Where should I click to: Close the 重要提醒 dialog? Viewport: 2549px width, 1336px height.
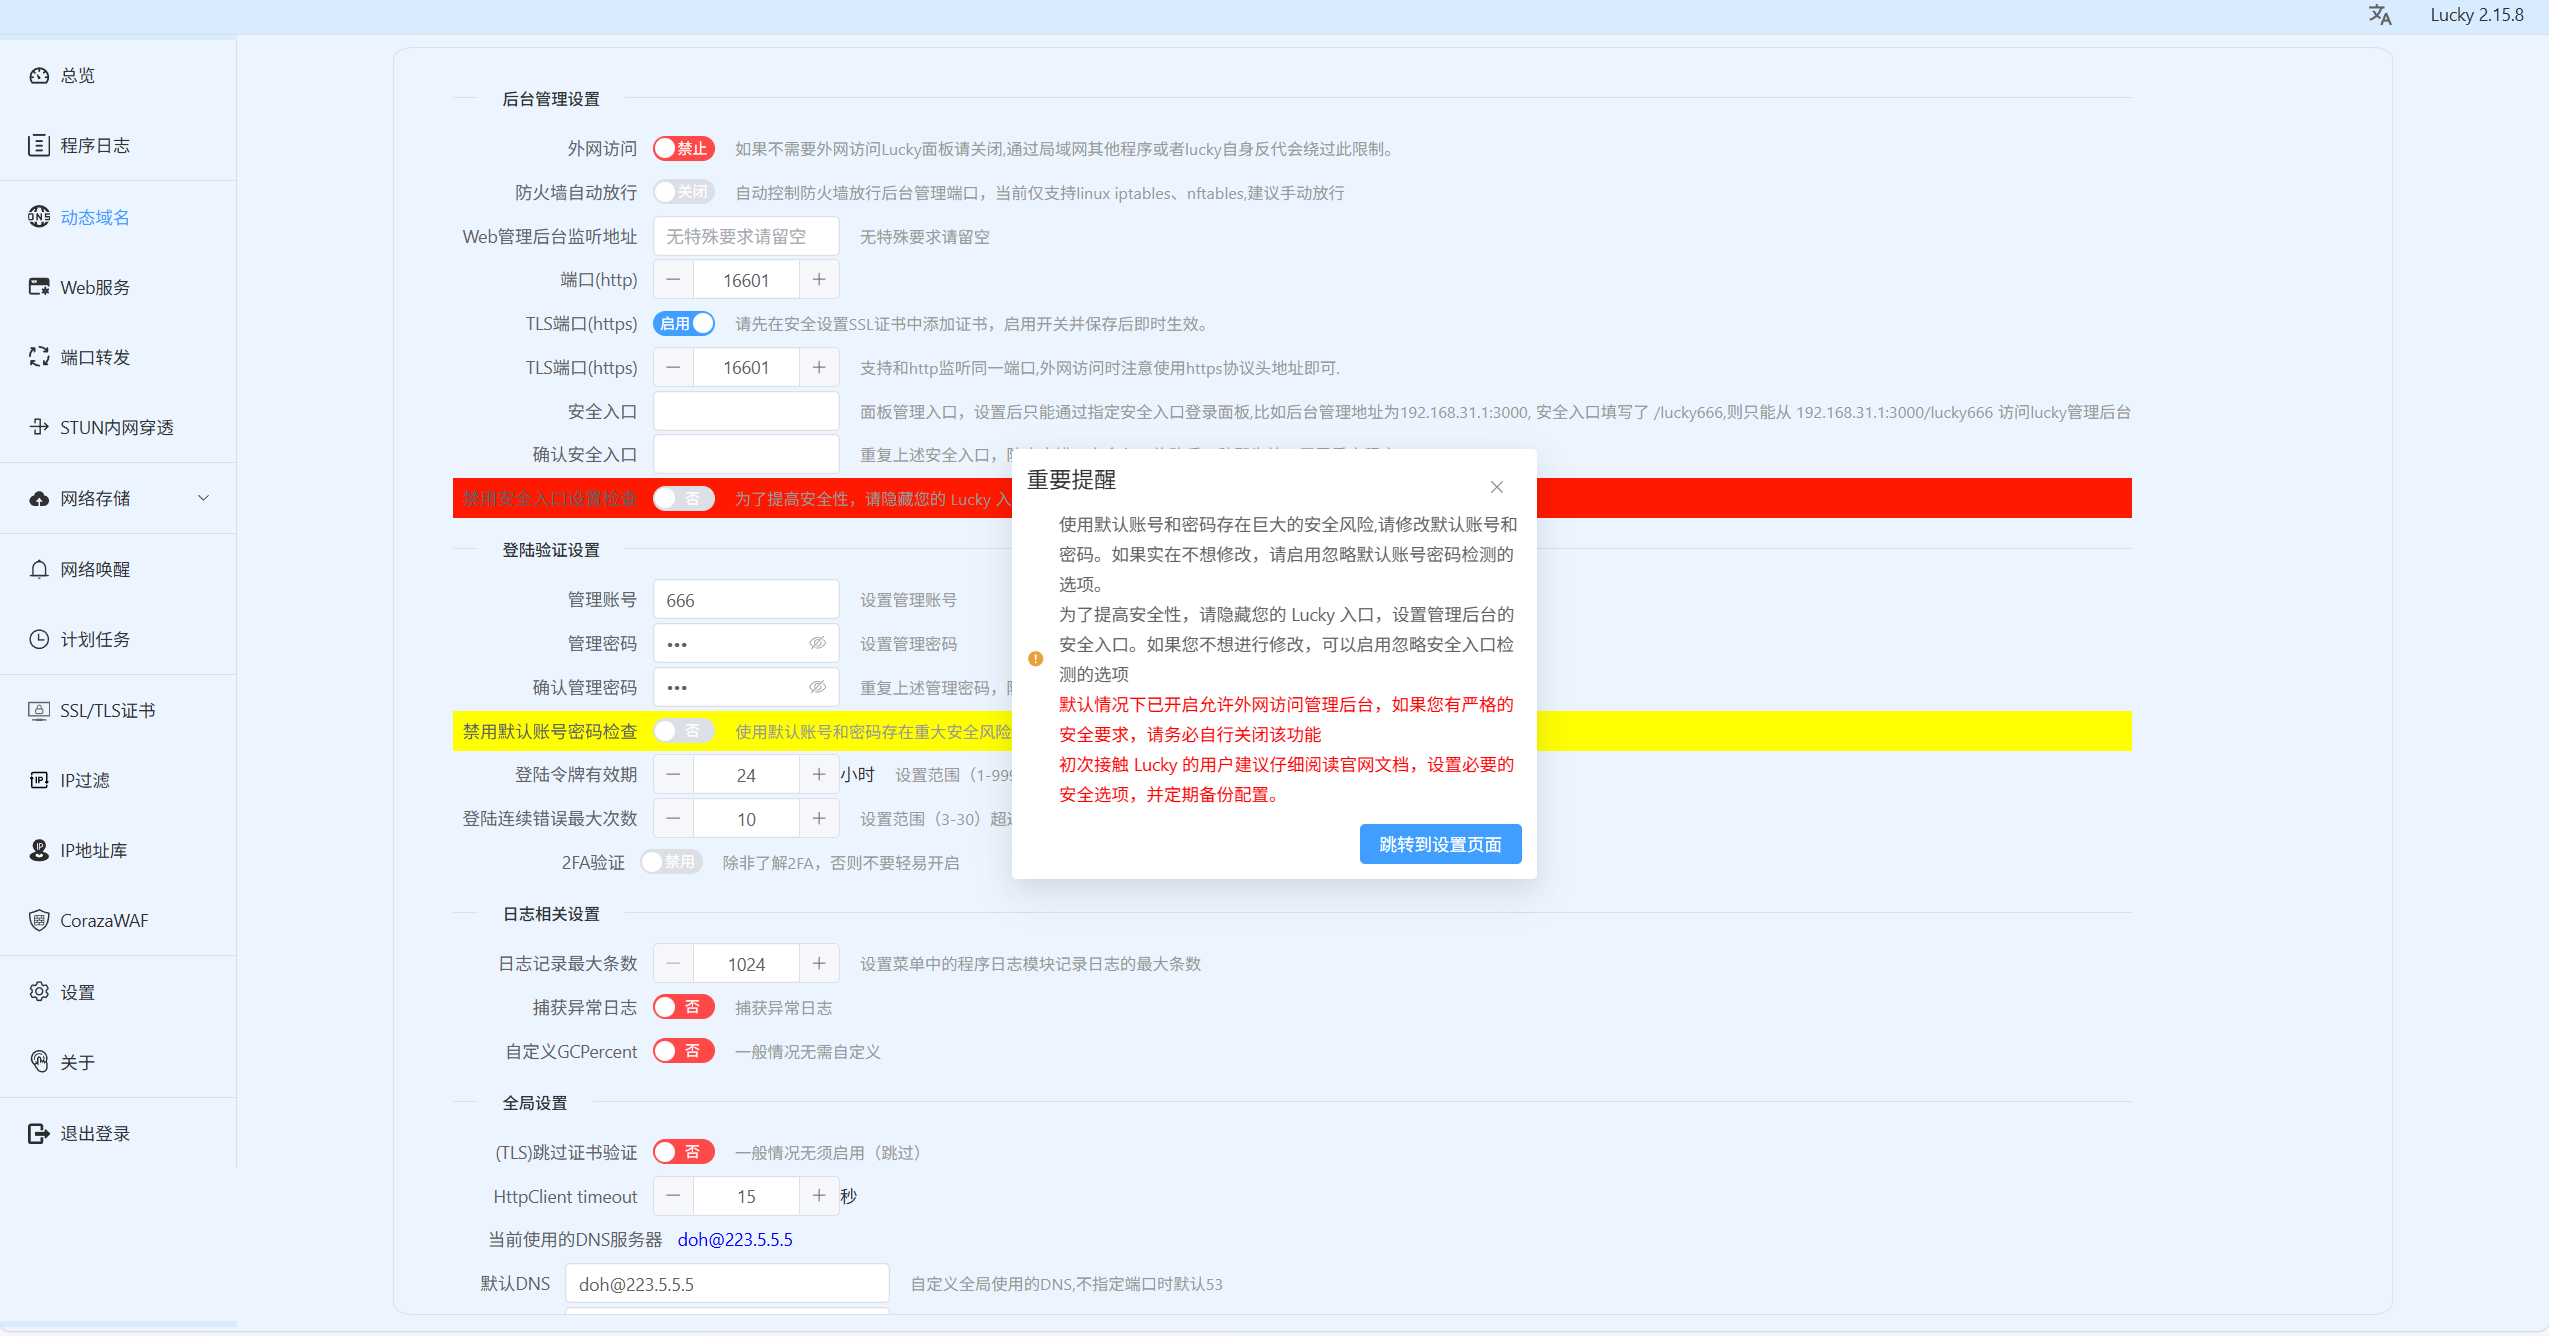tap(1496, 487)
